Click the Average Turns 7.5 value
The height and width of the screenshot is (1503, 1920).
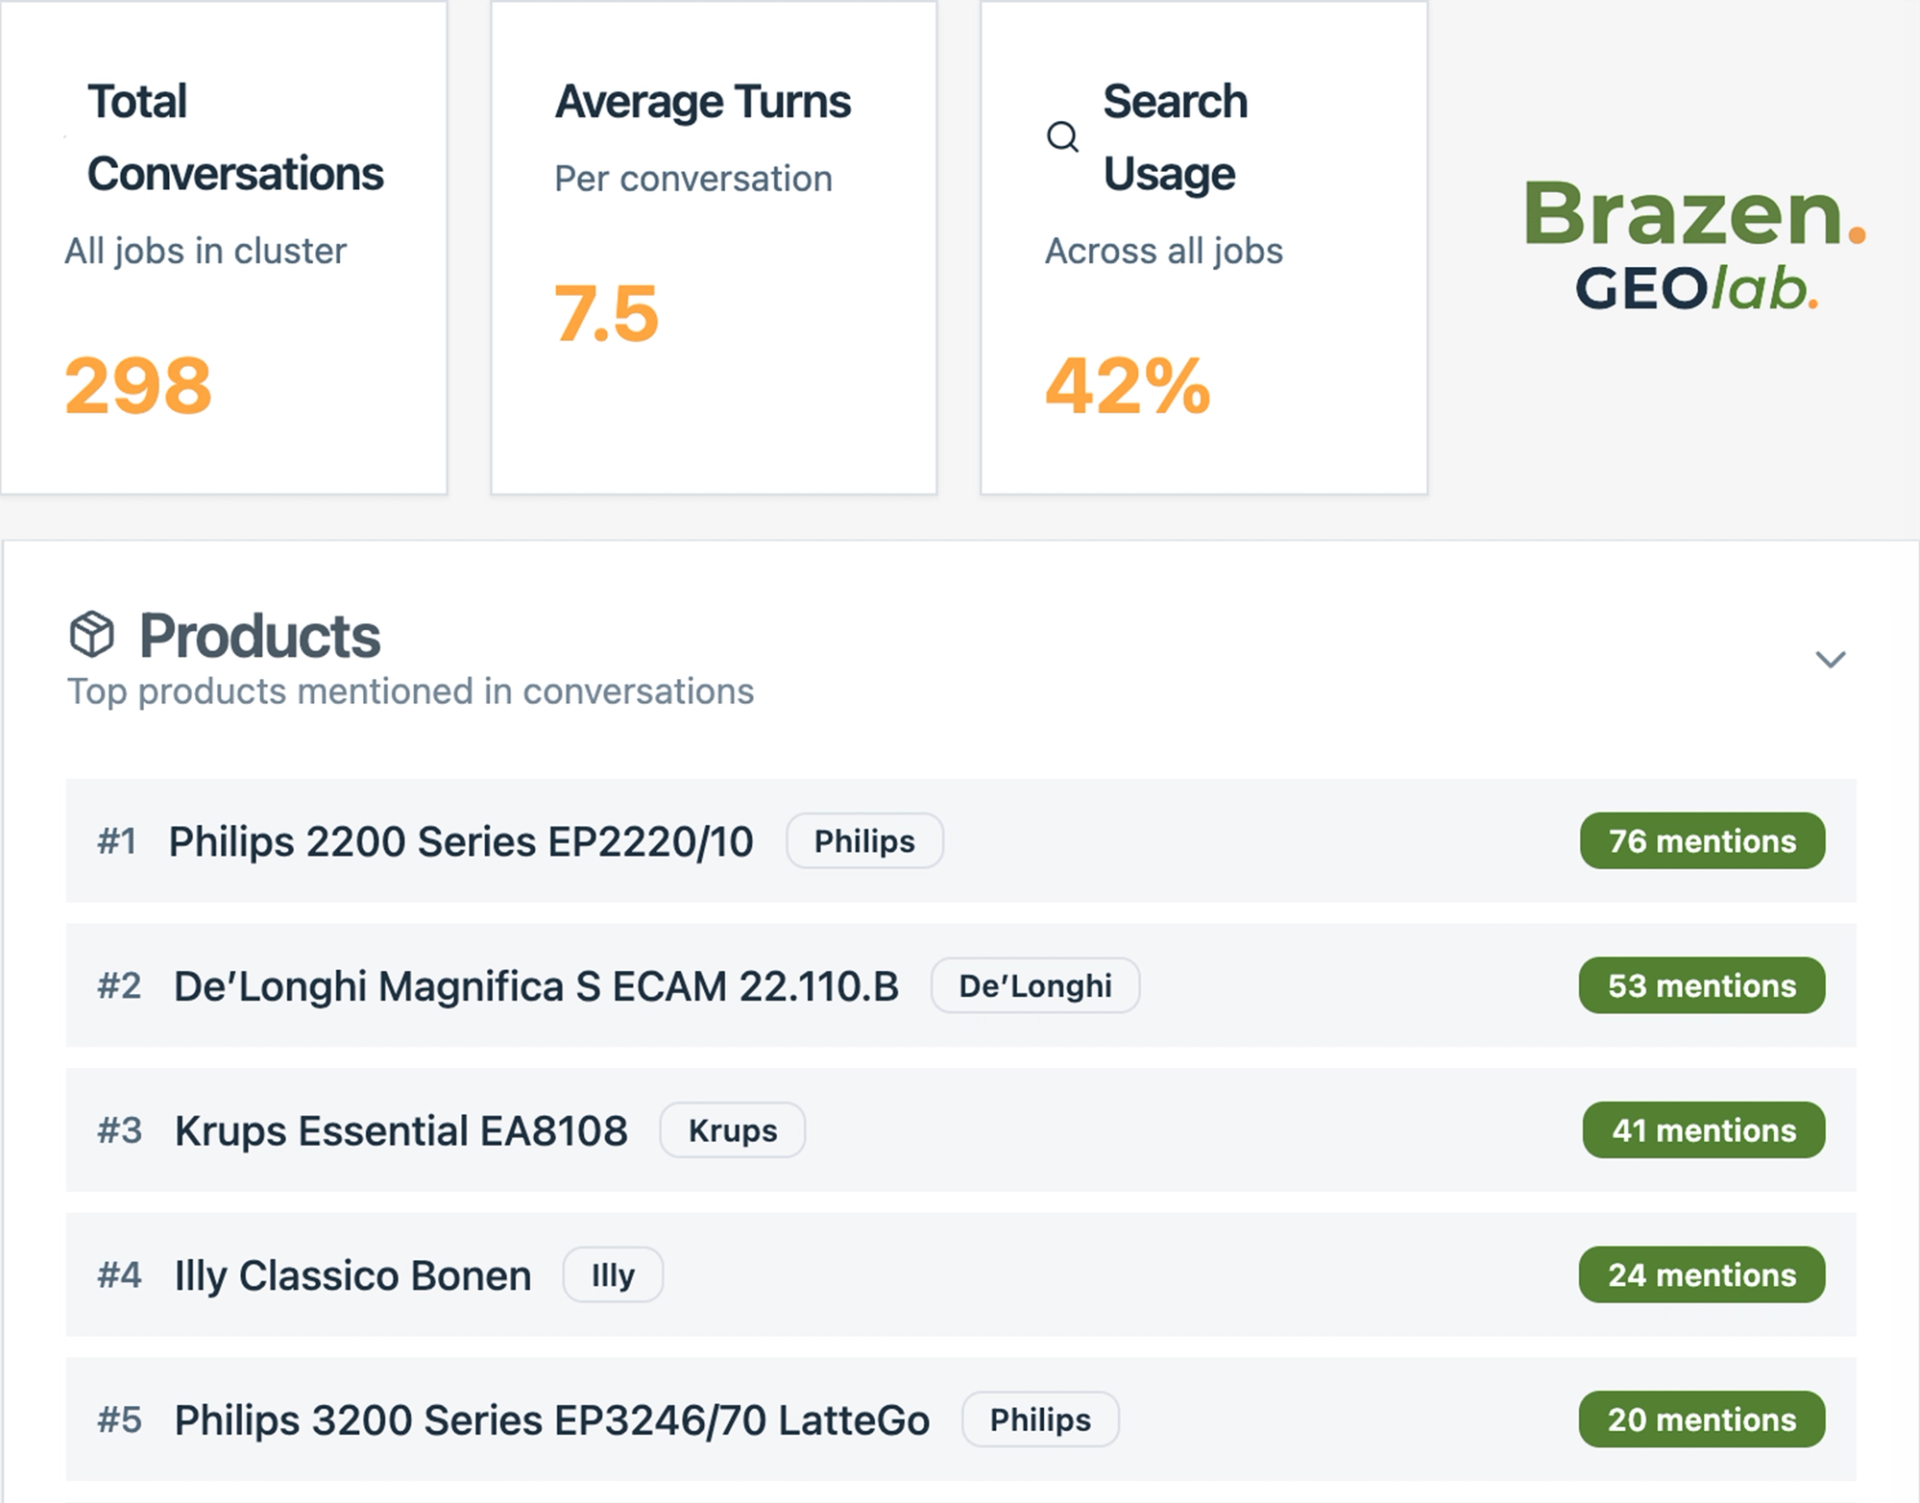click(607, 314)
